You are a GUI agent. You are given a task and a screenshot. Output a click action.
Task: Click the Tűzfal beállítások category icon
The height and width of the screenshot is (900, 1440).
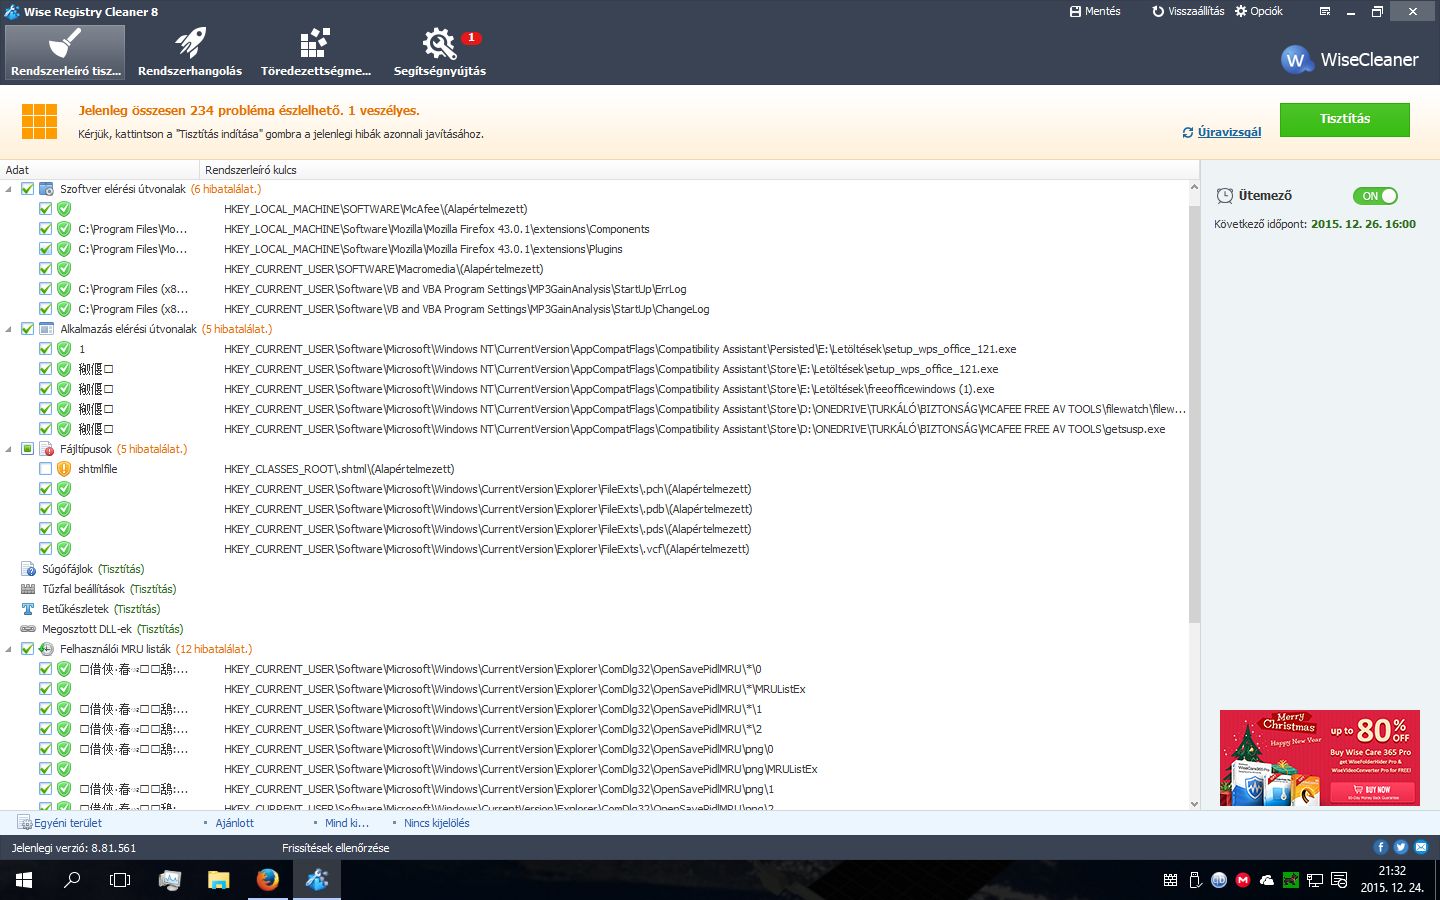[x=28, y=589]
